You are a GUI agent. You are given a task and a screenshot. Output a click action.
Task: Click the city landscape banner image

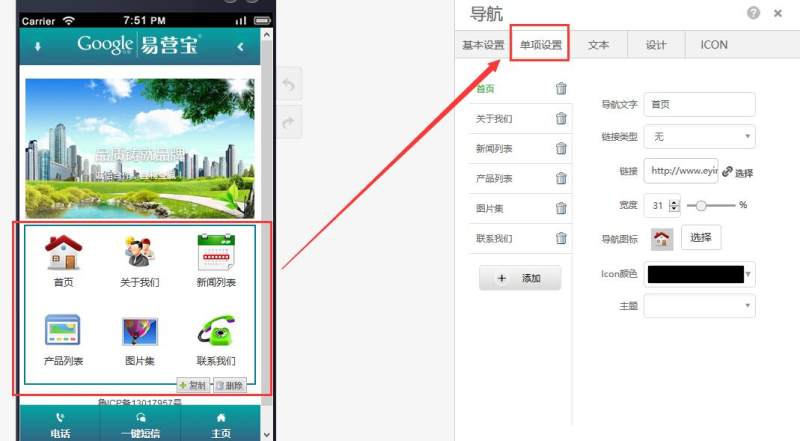(140, 148)
